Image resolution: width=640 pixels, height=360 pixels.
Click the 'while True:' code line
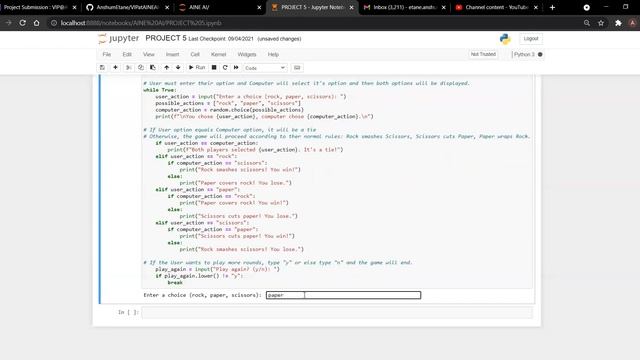tap(160, 90)
